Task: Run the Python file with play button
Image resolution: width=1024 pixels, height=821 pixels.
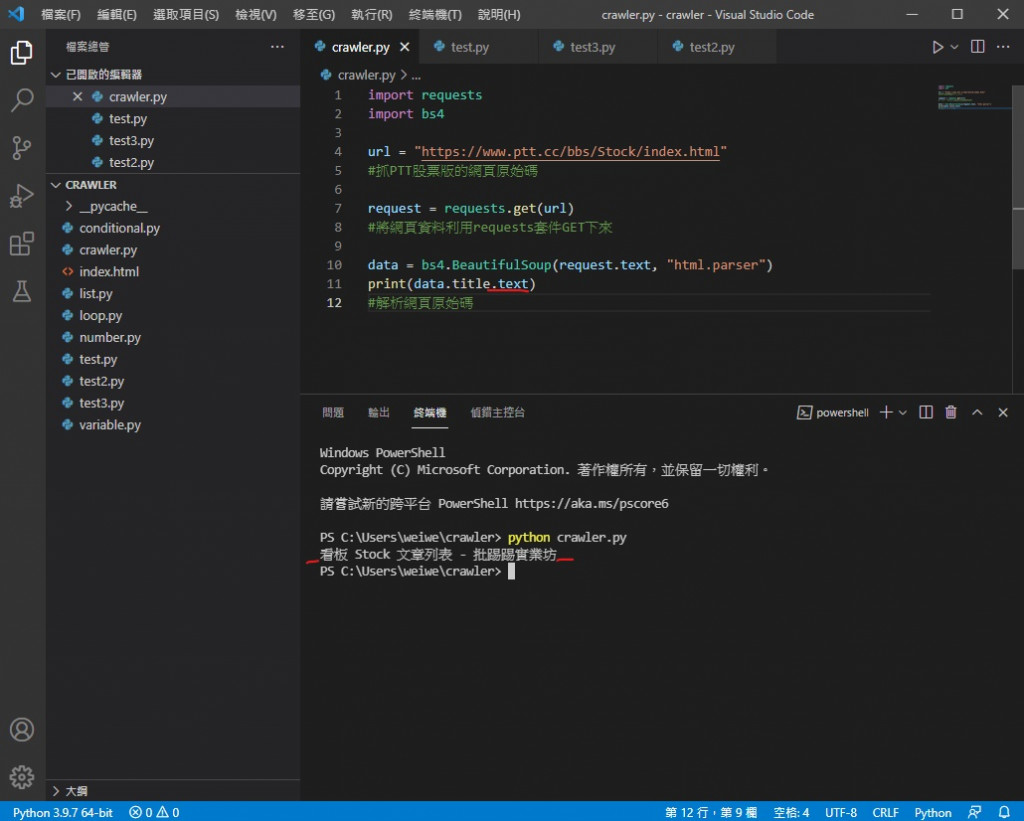Action: point(937,47)
